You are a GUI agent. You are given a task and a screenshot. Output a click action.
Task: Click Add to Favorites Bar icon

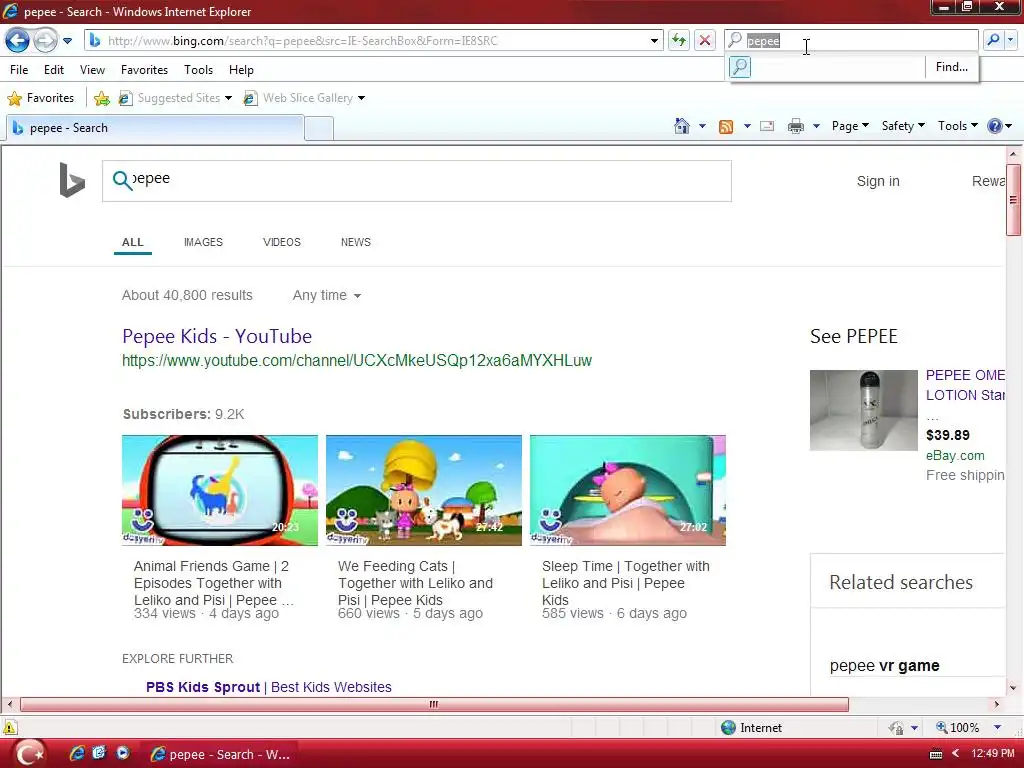[102, 98]
